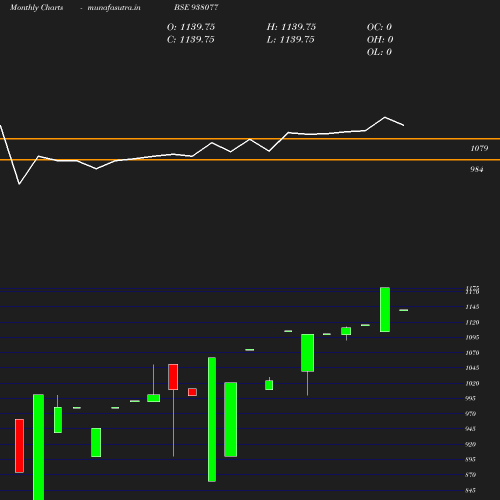500x500 pixels.
Task: Click the 995 price axis label
Action: [470, 398]
